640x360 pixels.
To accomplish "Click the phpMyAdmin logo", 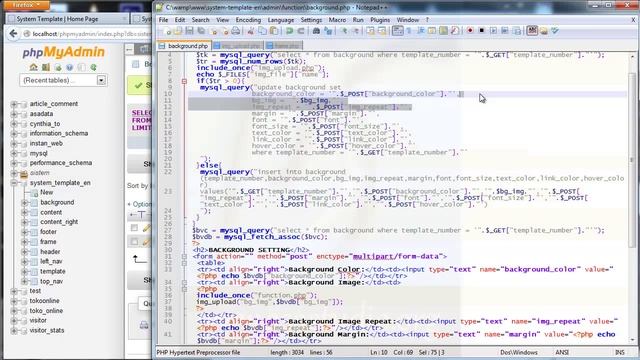I will click(63, 52).
